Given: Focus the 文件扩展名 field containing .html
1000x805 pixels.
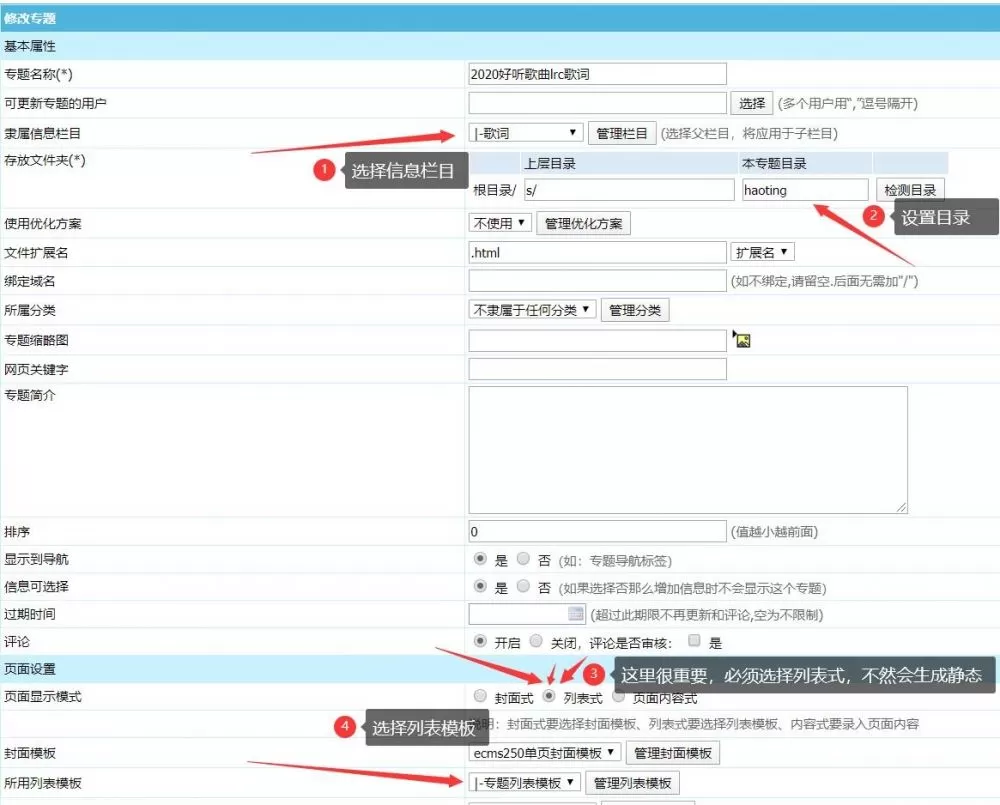Looking at the screenshot, I should click(x=598, y=253).
